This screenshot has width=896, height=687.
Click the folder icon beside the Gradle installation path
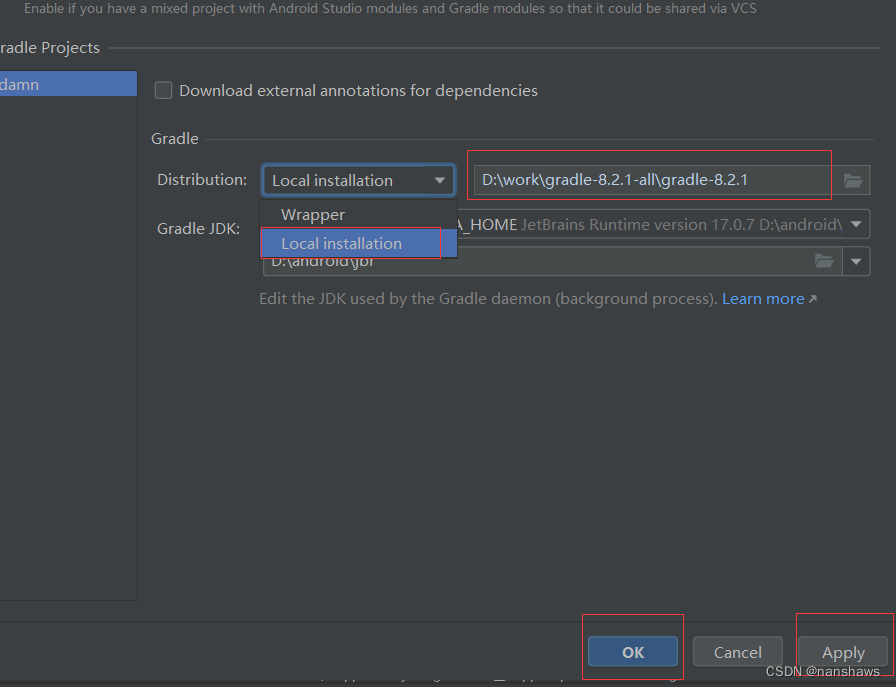pyautogui.click(x=853, y=180)
